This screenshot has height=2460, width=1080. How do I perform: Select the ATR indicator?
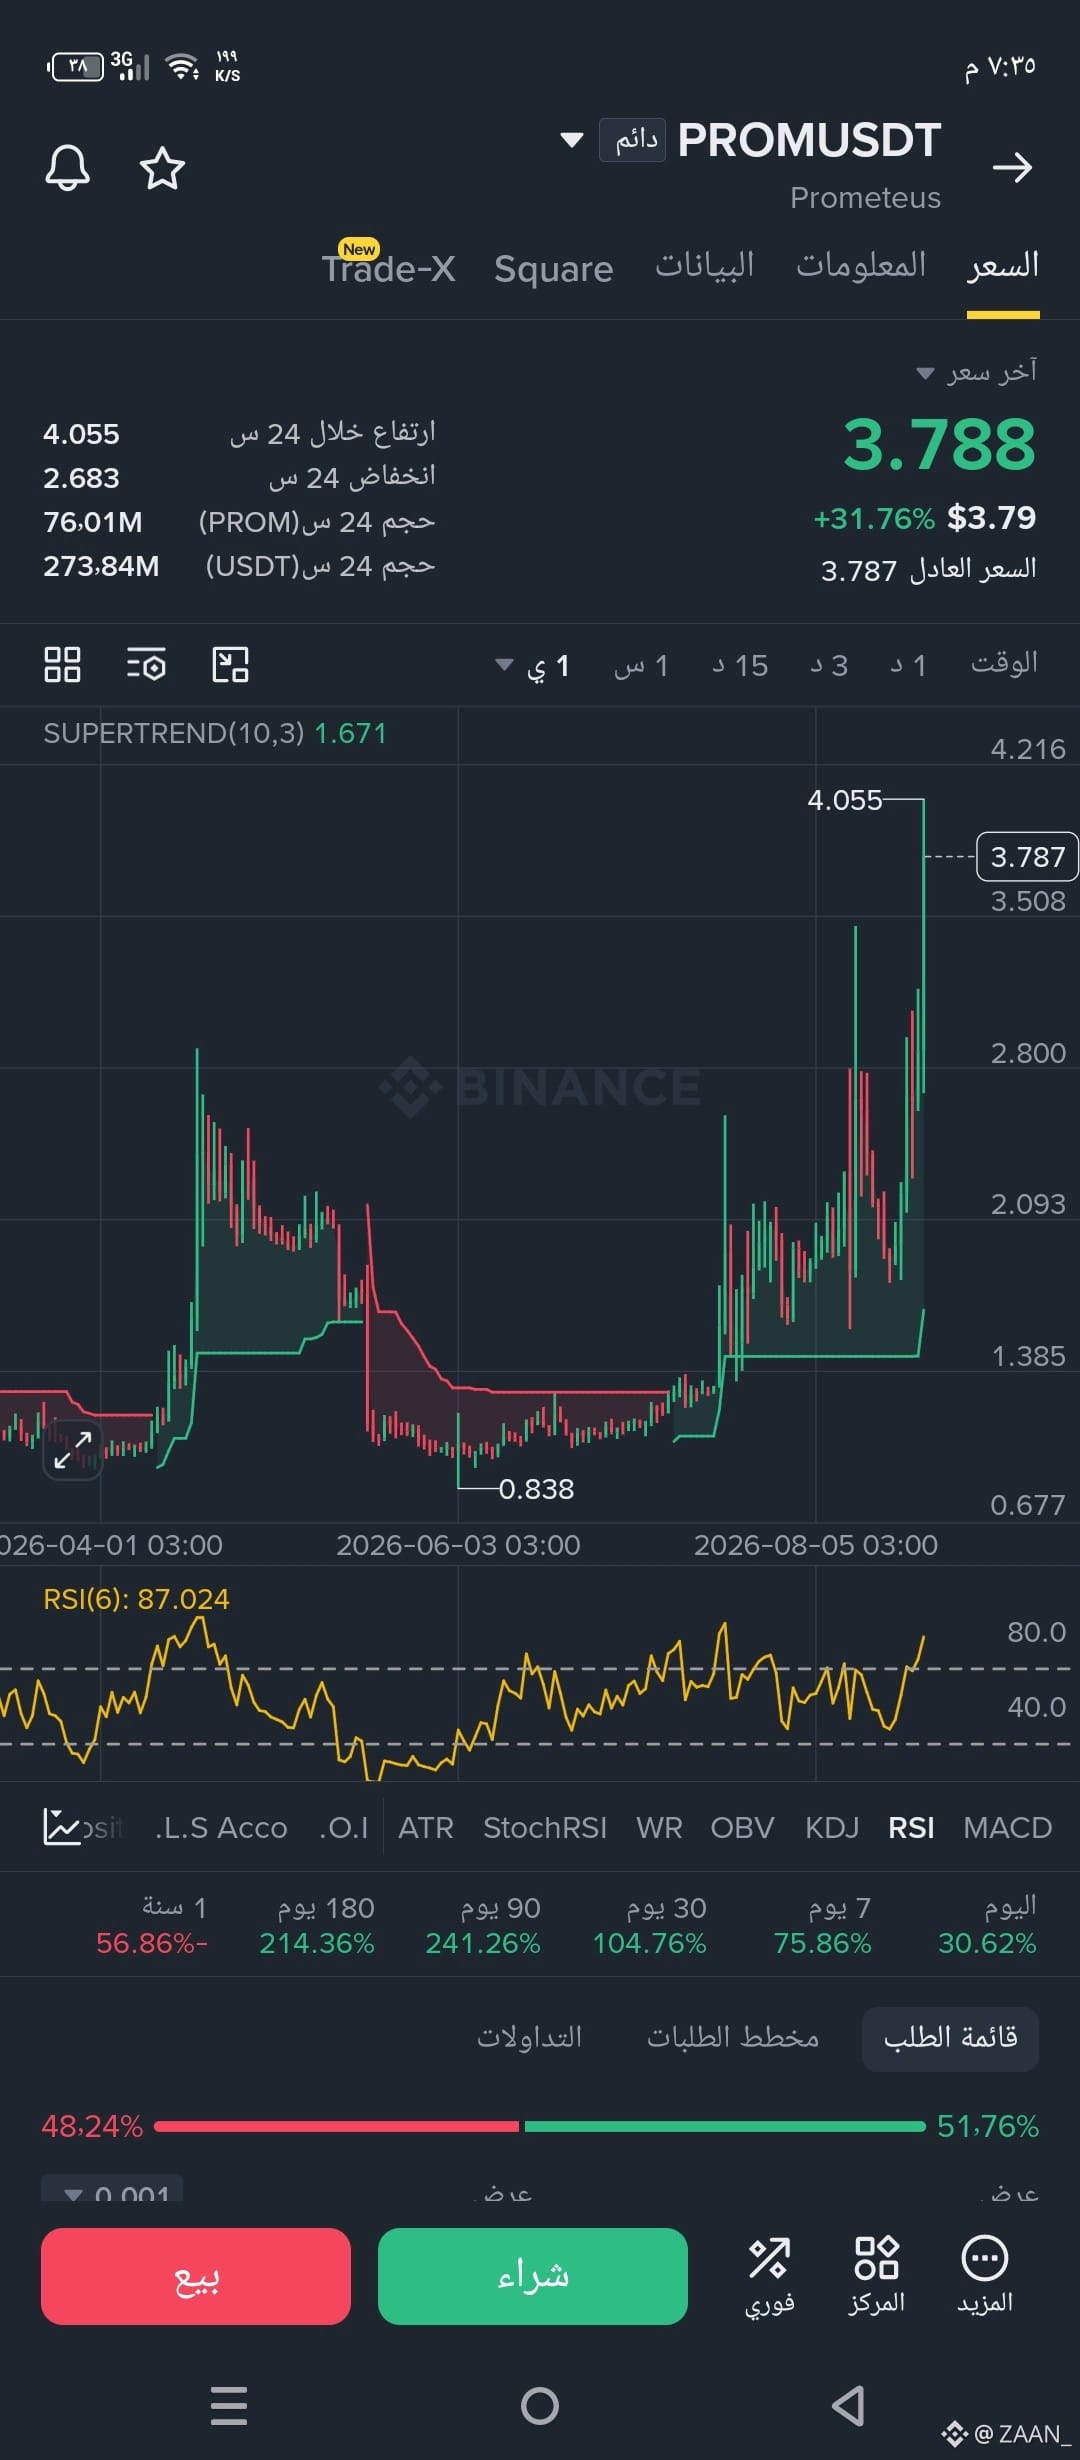426,1828
